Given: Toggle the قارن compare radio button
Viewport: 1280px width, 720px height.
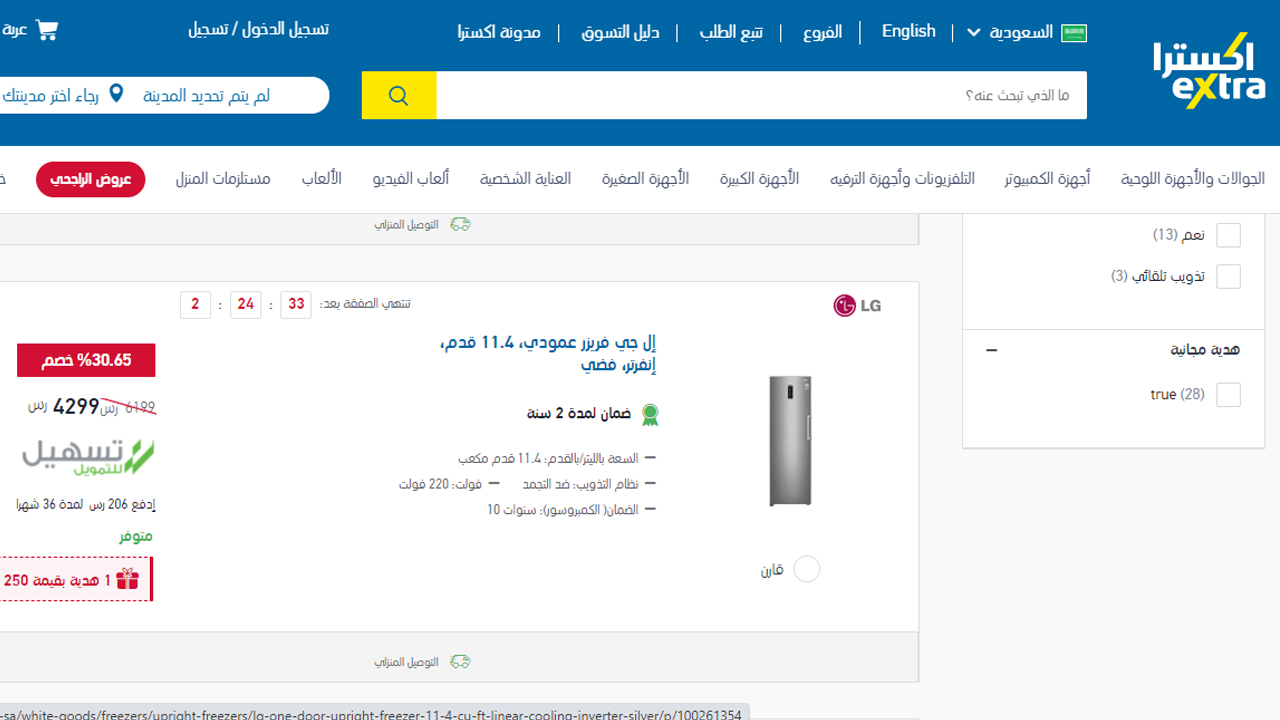Looking at the screenshot, I should [806, 570].
